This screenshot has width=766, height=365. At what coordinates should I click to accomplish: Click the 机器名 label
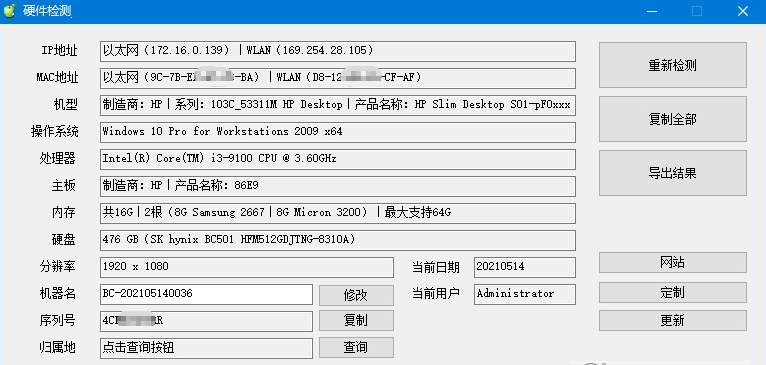tap(58, 293)
